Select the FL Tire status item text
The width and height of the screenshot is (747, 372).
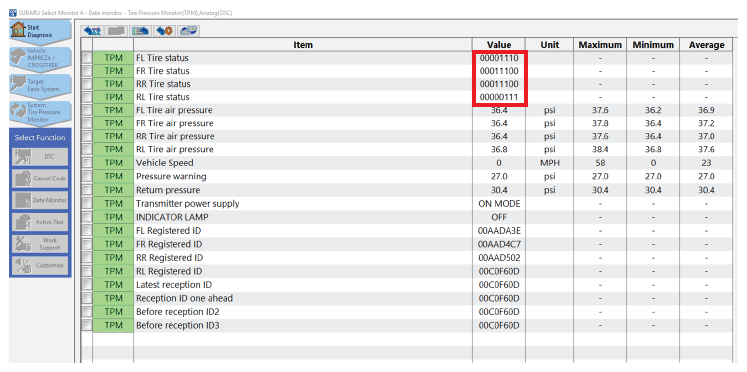162,58
